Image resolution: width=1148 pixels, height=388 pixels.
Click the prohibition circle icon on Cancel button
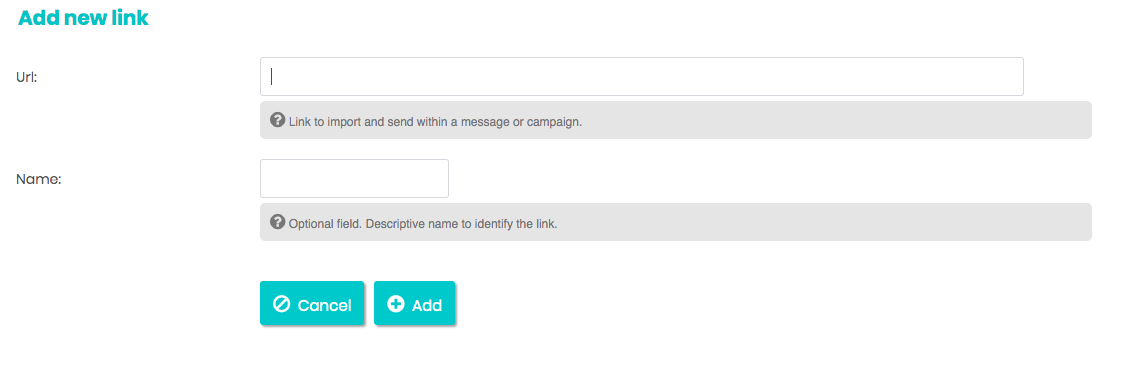[x=281, y=304]
